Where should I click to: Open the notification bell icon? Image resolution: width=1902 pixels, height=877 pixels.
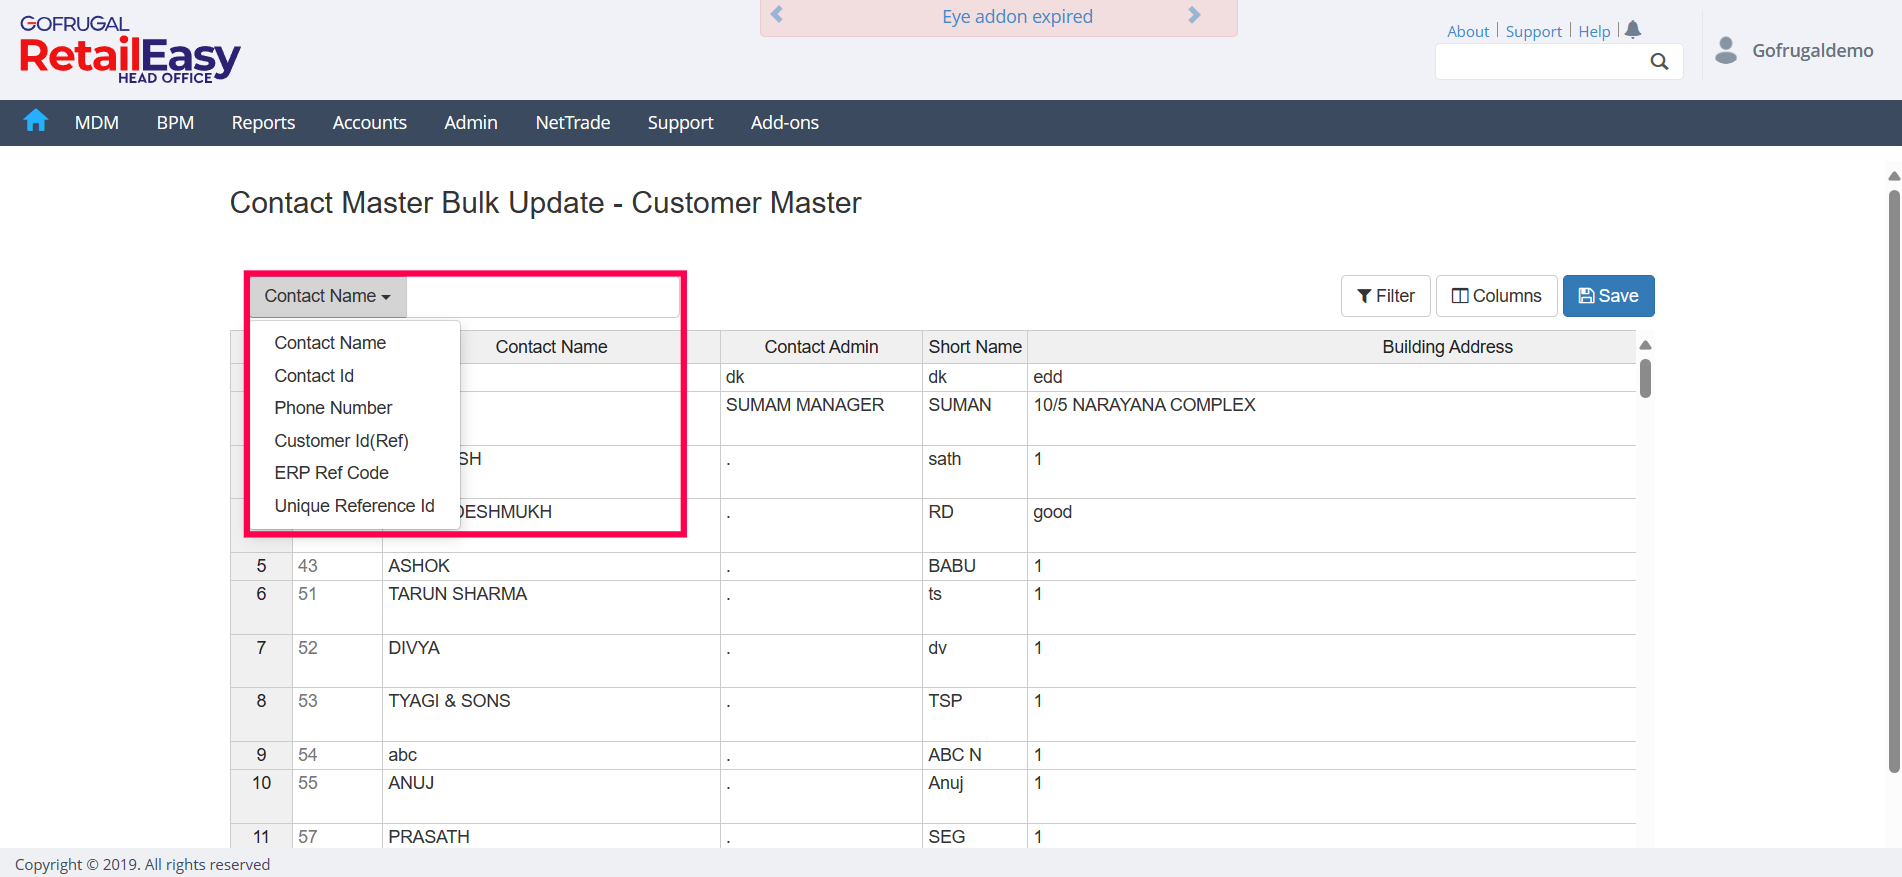tap(1633, 30)
